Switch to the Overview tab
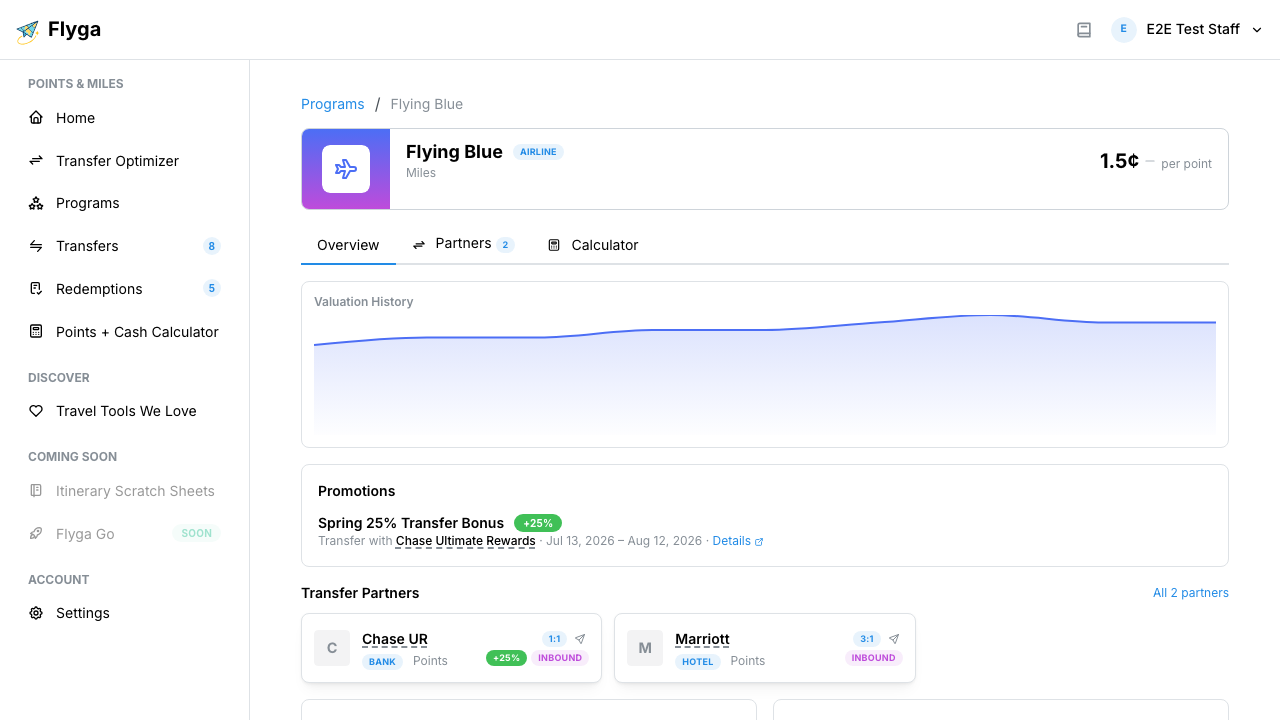 click(348, 245)
